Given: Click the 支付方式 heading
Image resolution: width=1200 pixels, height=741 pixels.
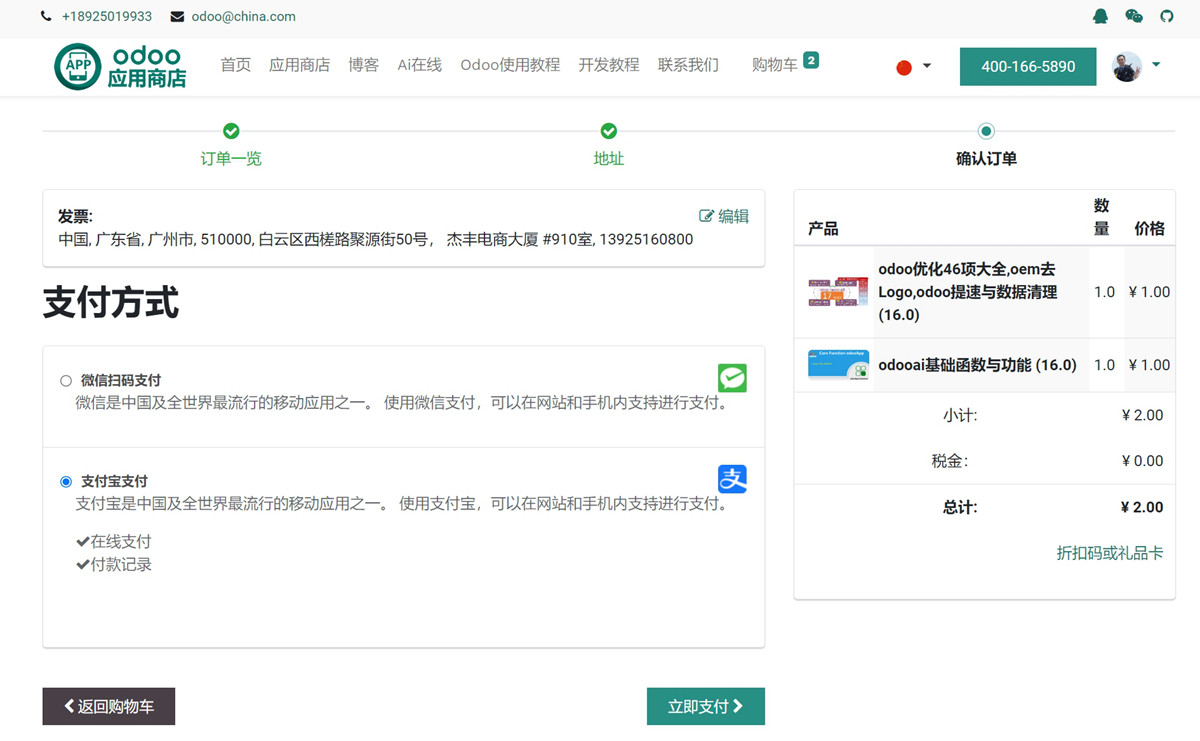Looking at the screenshot, I should (x=110, y=303).
